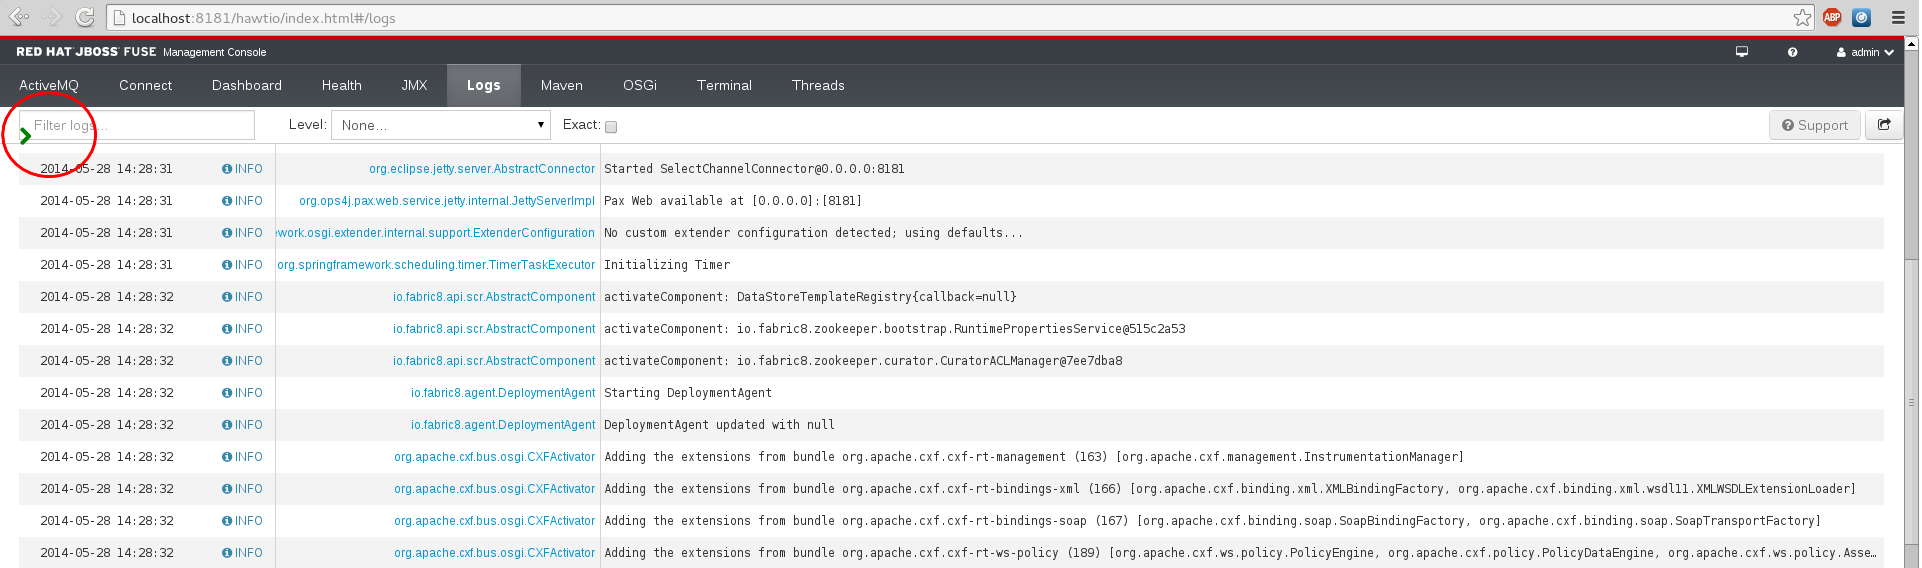Switch to the Dashboard tab

click(x=247, y=86)
